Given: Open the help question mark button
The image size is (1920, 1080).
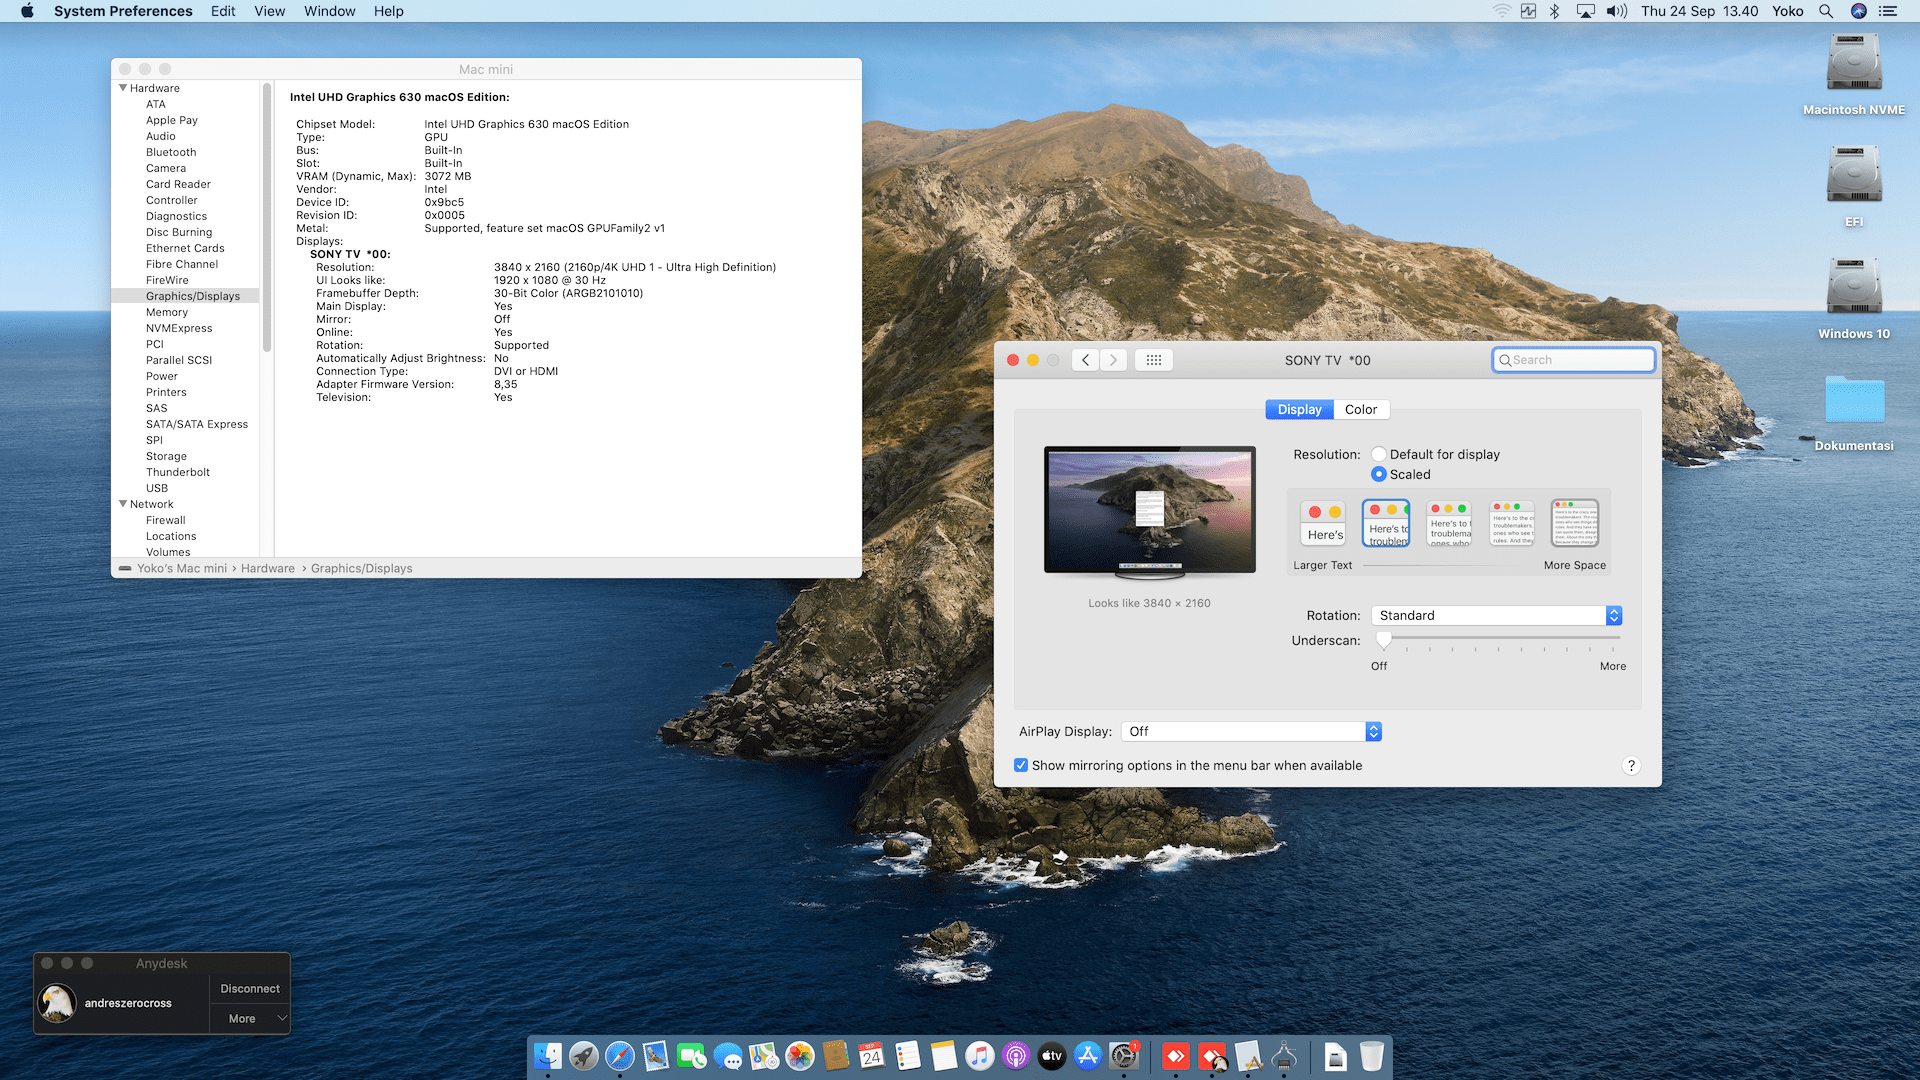Looking at the screenshot, I should tap(1631, 766).
